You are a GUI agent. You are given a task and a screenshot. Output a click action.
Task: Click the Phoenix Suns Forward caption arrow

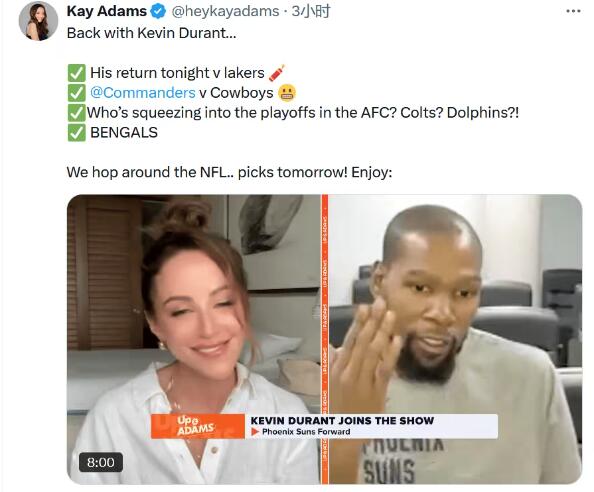coord(255,432)
